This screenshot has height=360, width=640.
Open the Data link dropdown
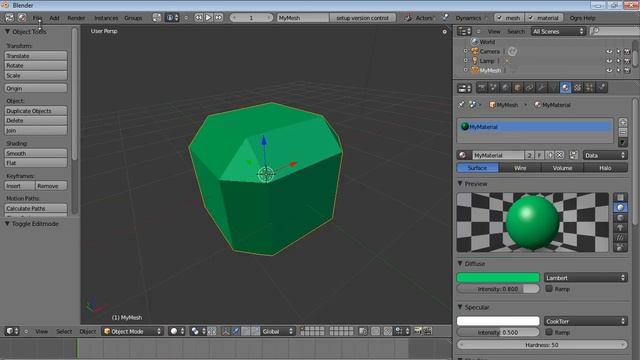(x=605, y=155)
